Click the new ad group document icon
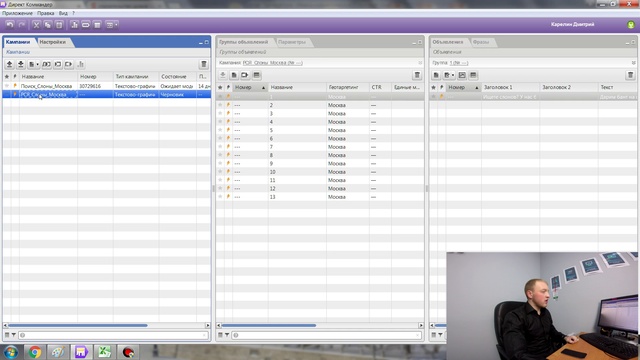The width and height of the screenshot is (640, 360). (234, 75)
